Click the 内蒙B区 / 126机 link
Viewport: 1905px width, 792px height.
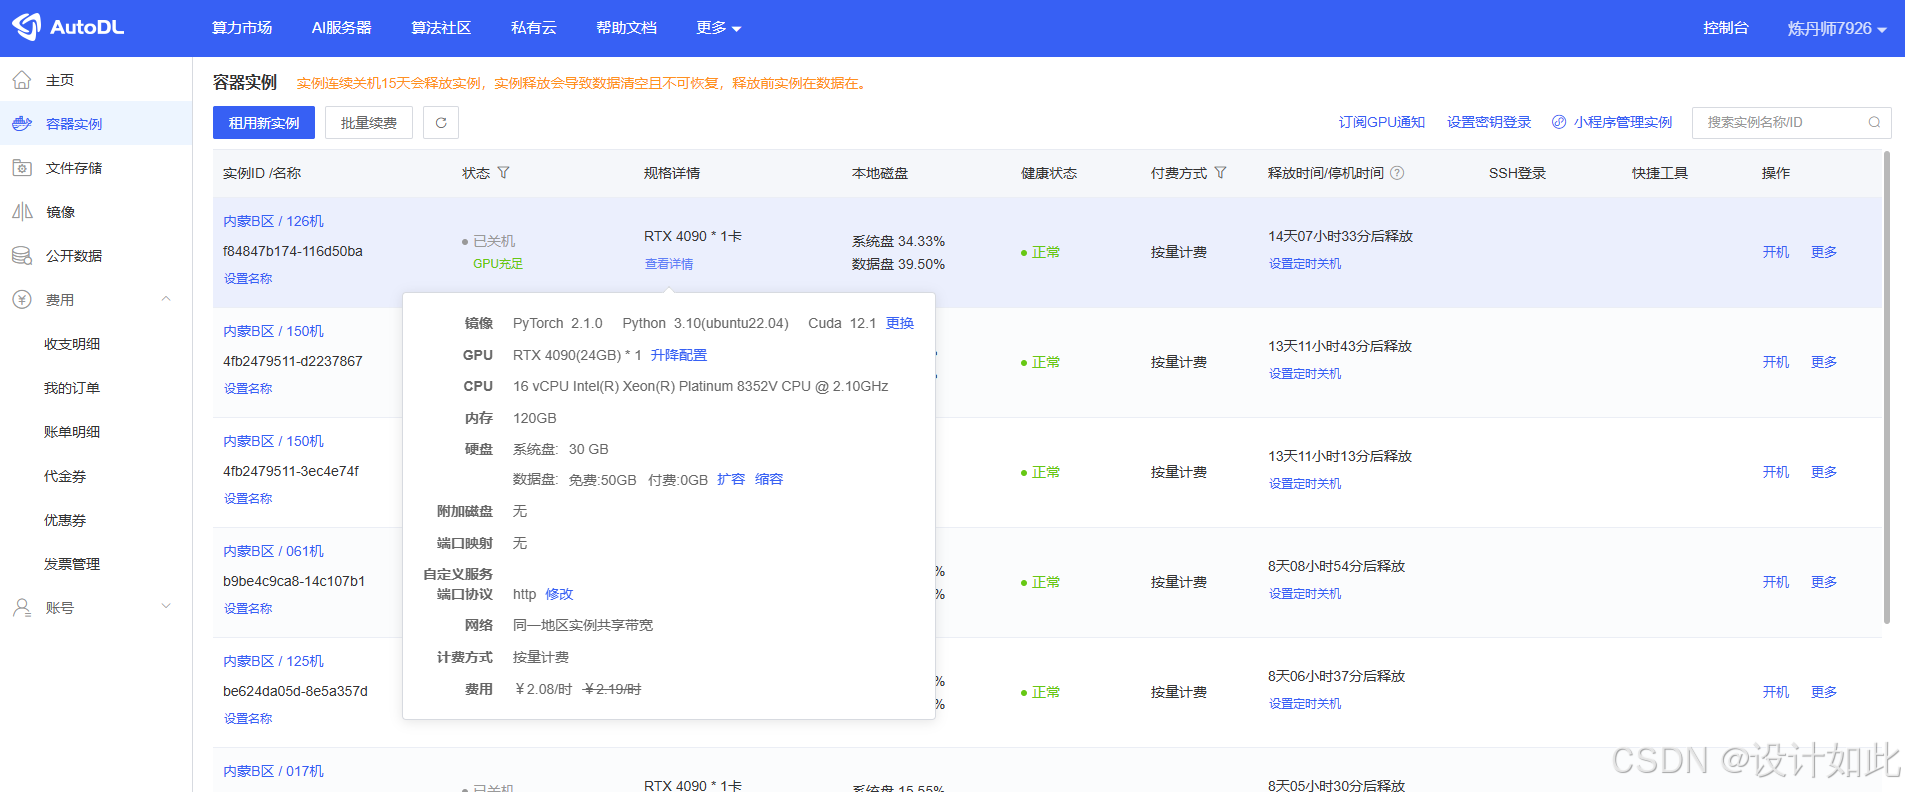[x=273, y=221]
